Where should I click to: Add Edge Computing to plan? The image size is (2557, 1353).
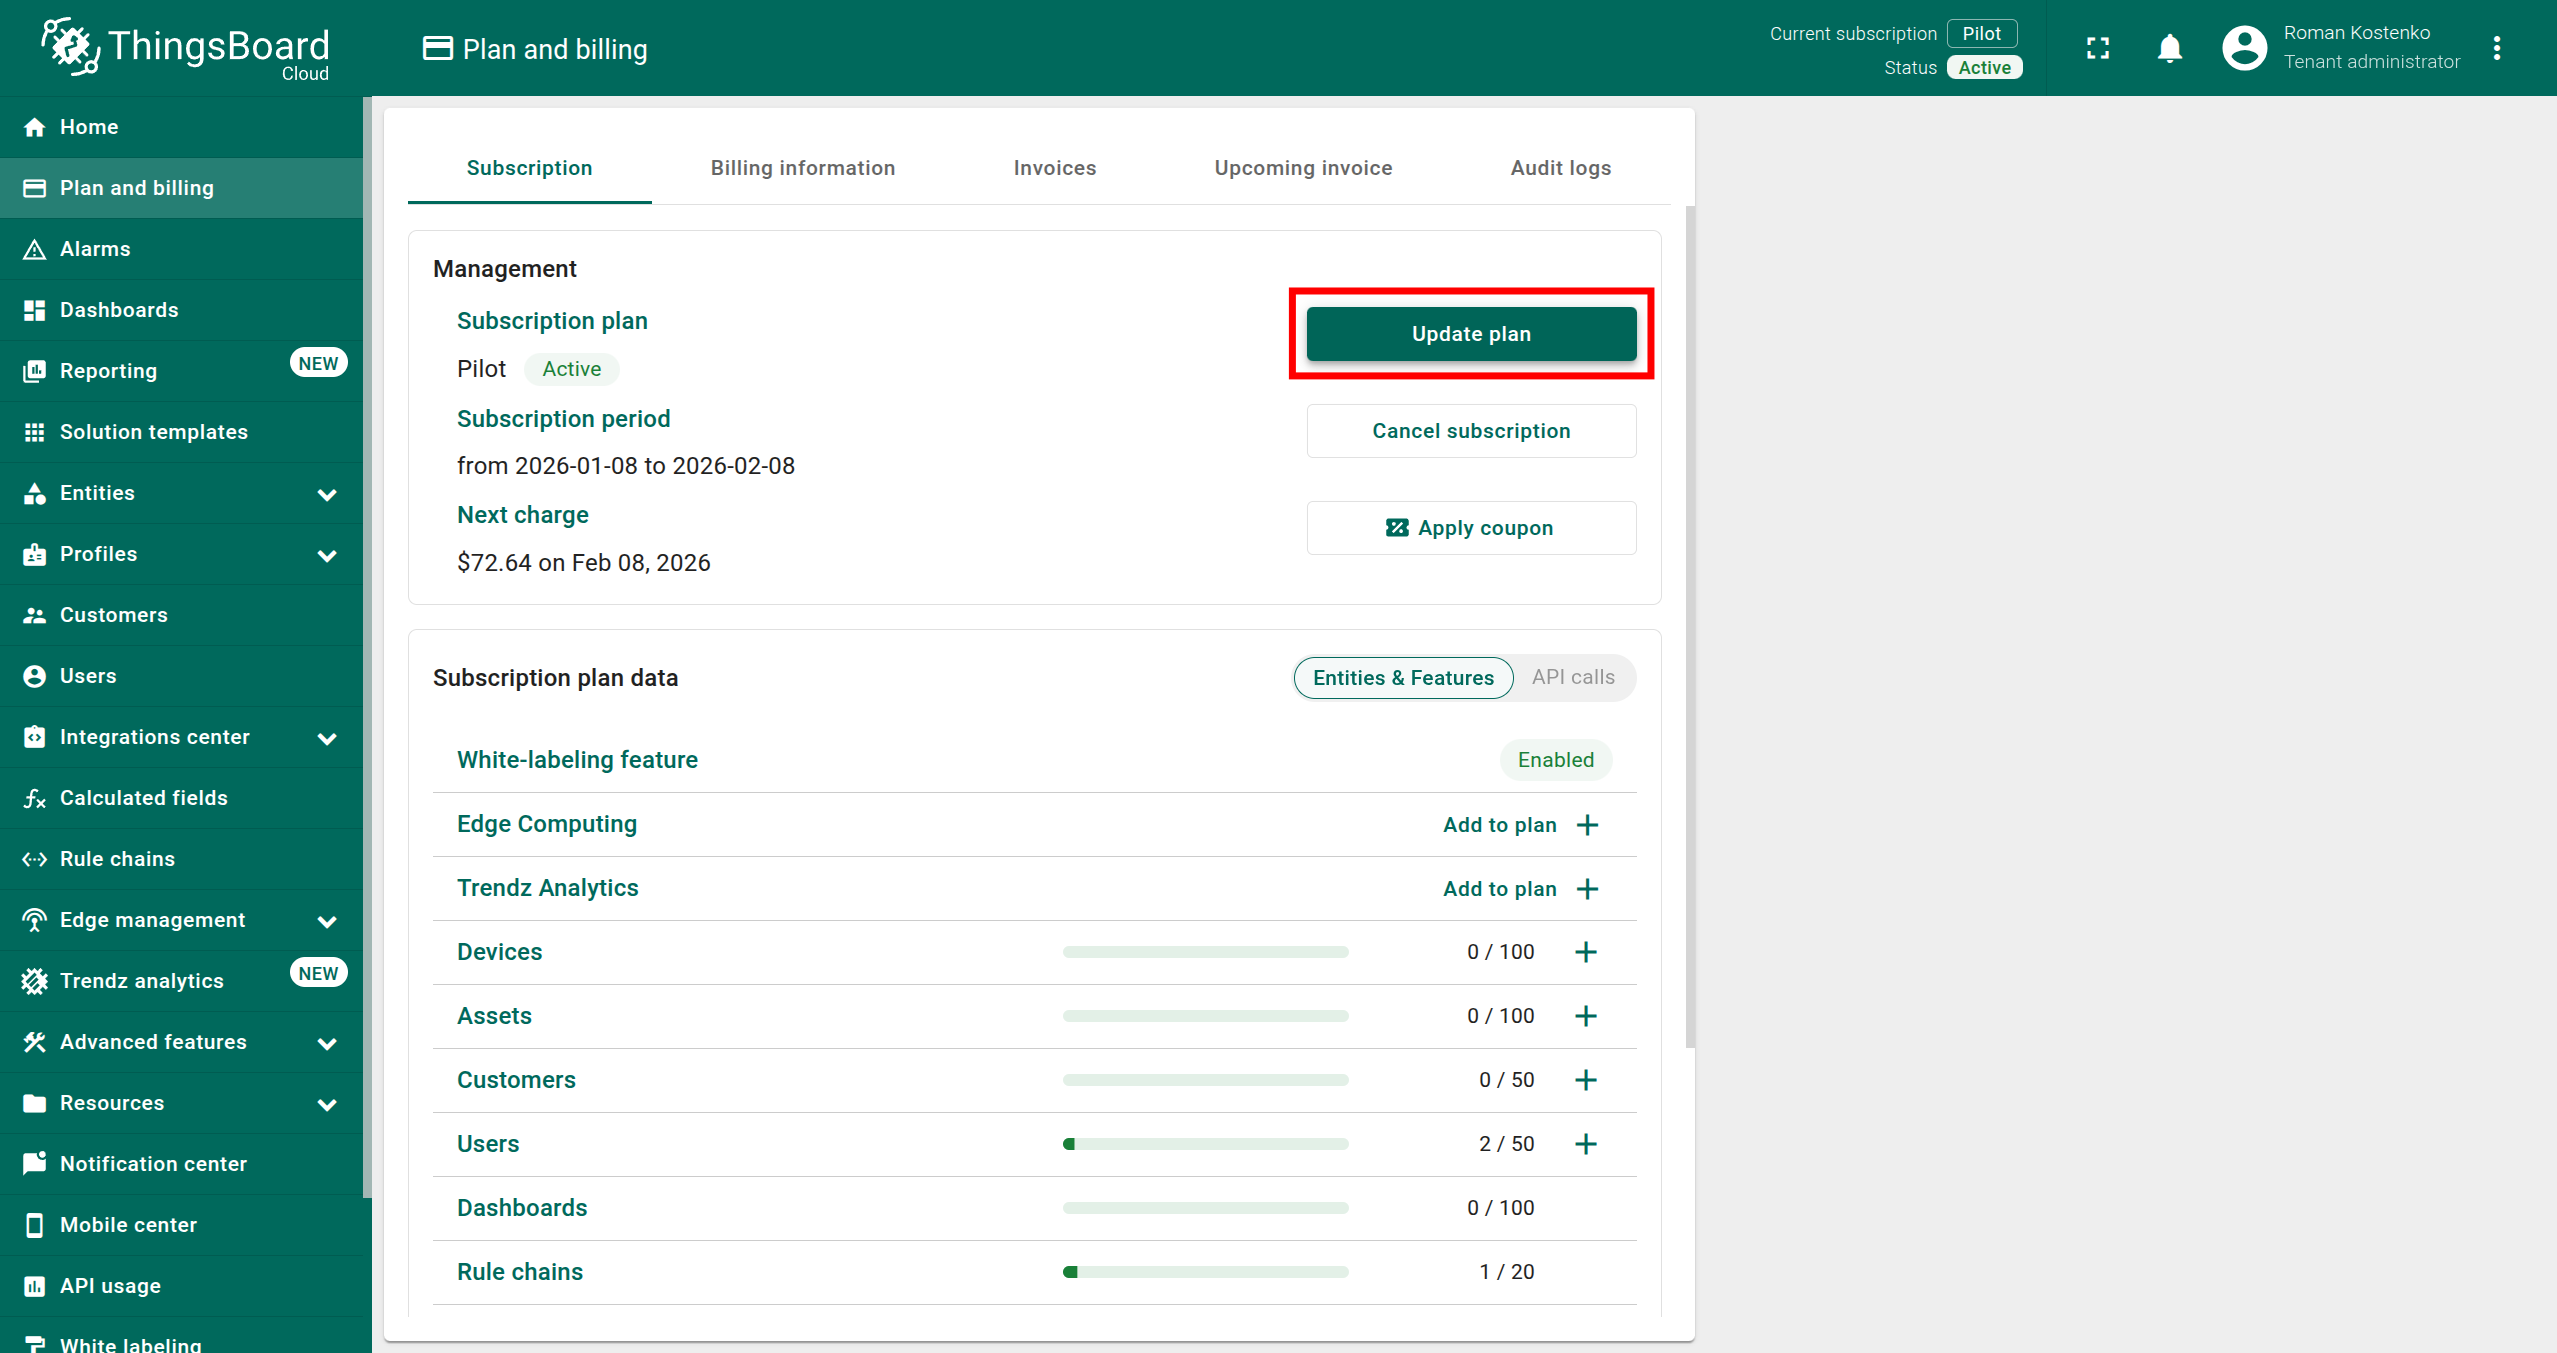pyautogui.click(x=1520, y=825)
